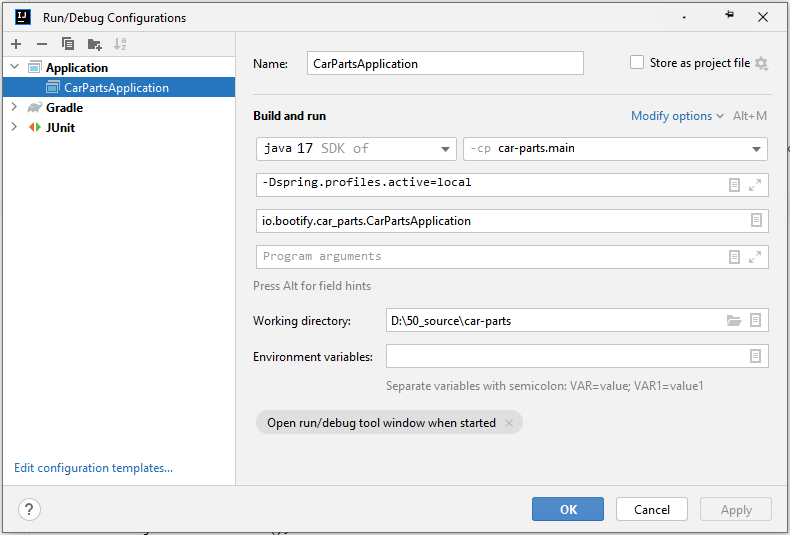Sort configurations alphabetically
Screen dimensions: 790x535
pos(120,44)
